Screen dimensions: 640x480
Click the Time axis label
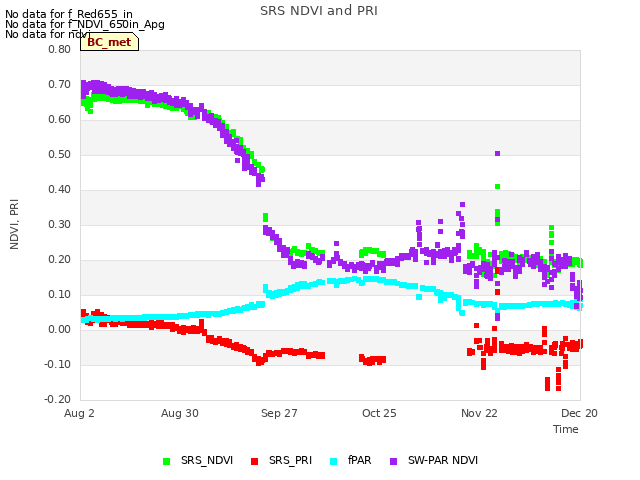tap(566, 429)
